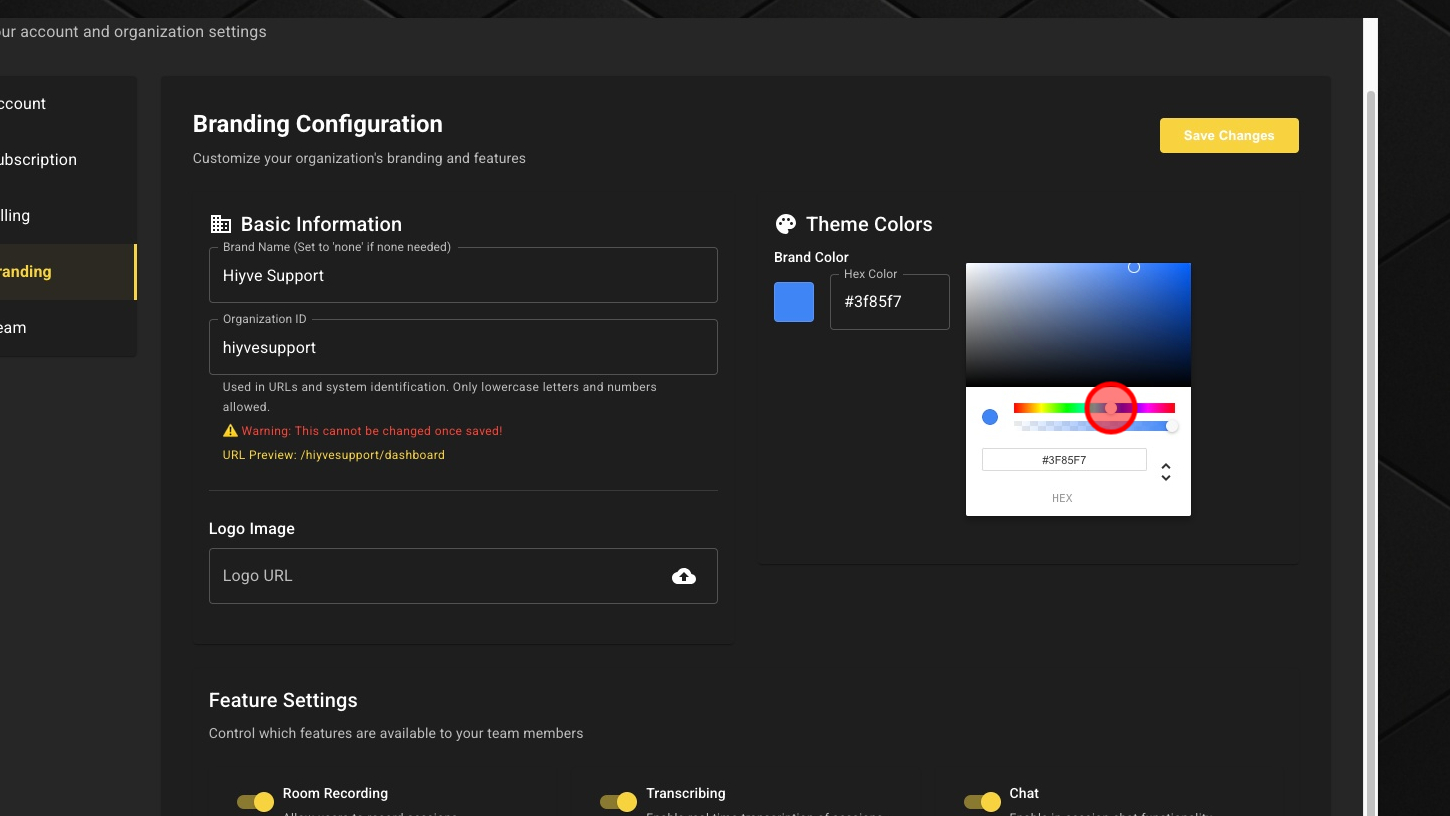Click the alpha transparency slider handle
The height and width of the screenshot is (816, 1450).
click(1172, 427)
